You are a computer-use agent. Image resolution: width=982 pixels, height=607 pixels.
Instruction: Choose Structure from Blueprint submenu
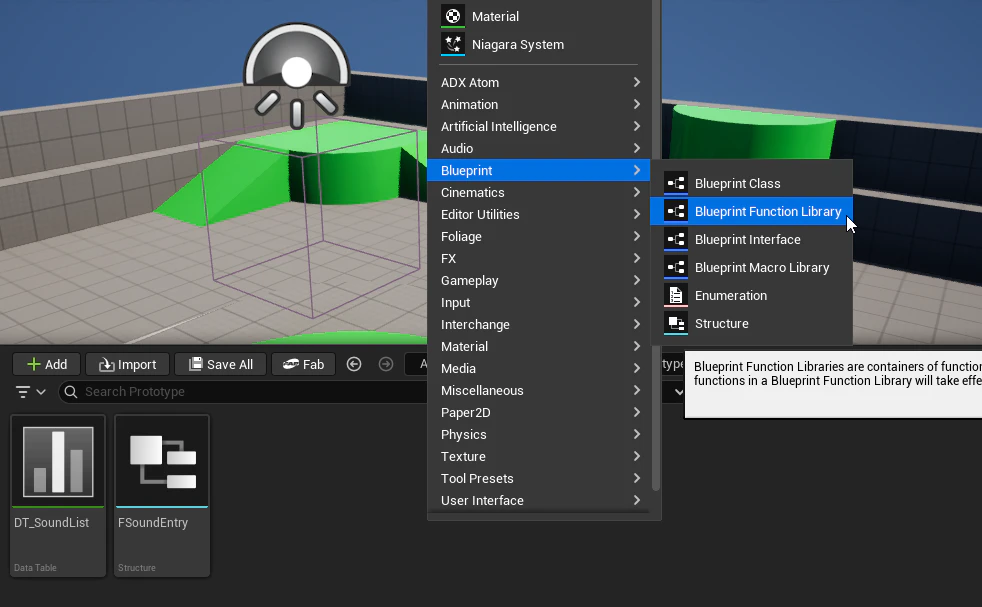(752, 323)
